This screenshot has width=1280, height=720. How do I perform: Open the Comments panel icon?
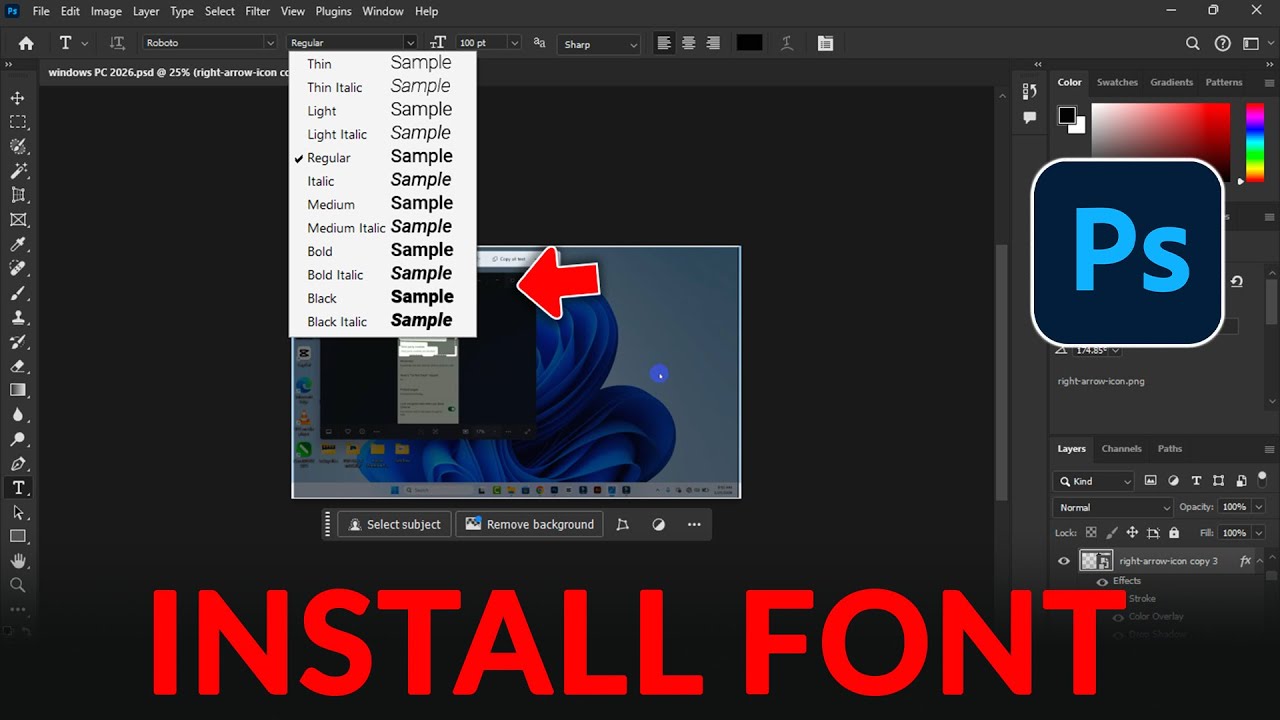click(x=1030, y=117)
